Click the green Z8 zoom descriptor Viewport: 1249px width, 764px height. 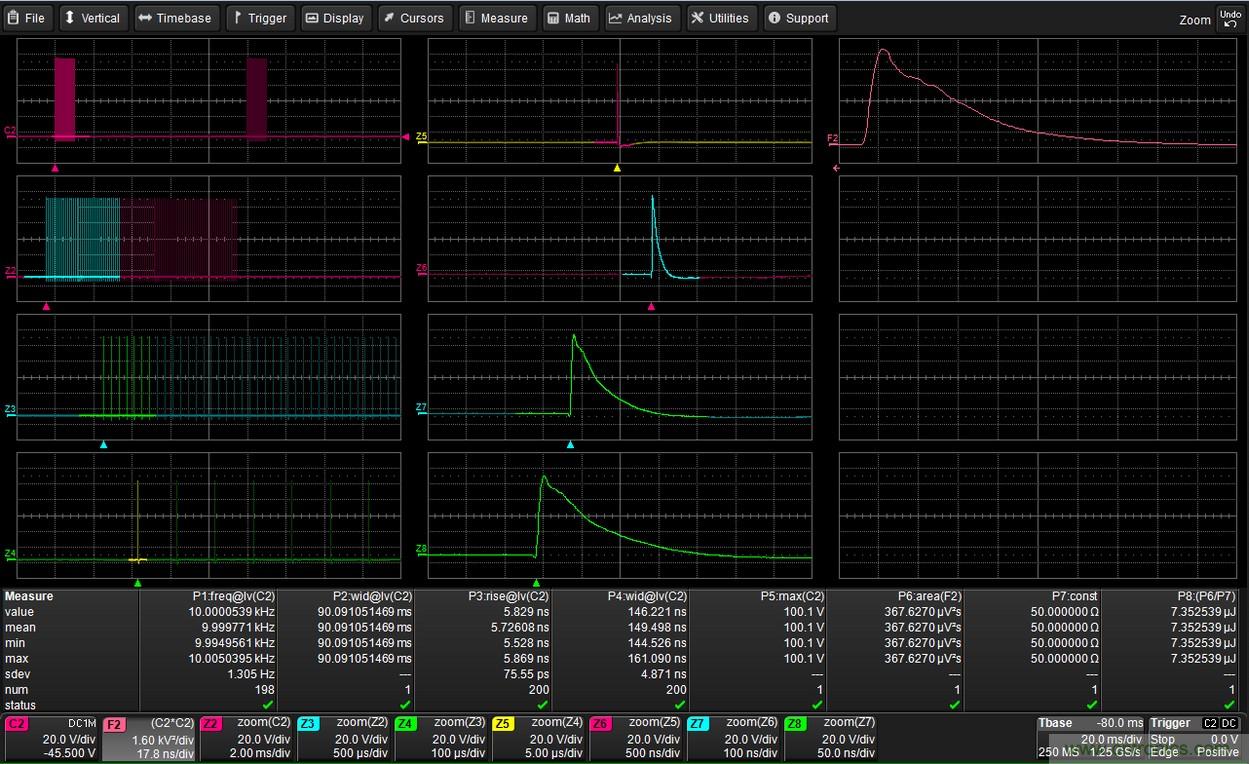click(x=832, y=738)
